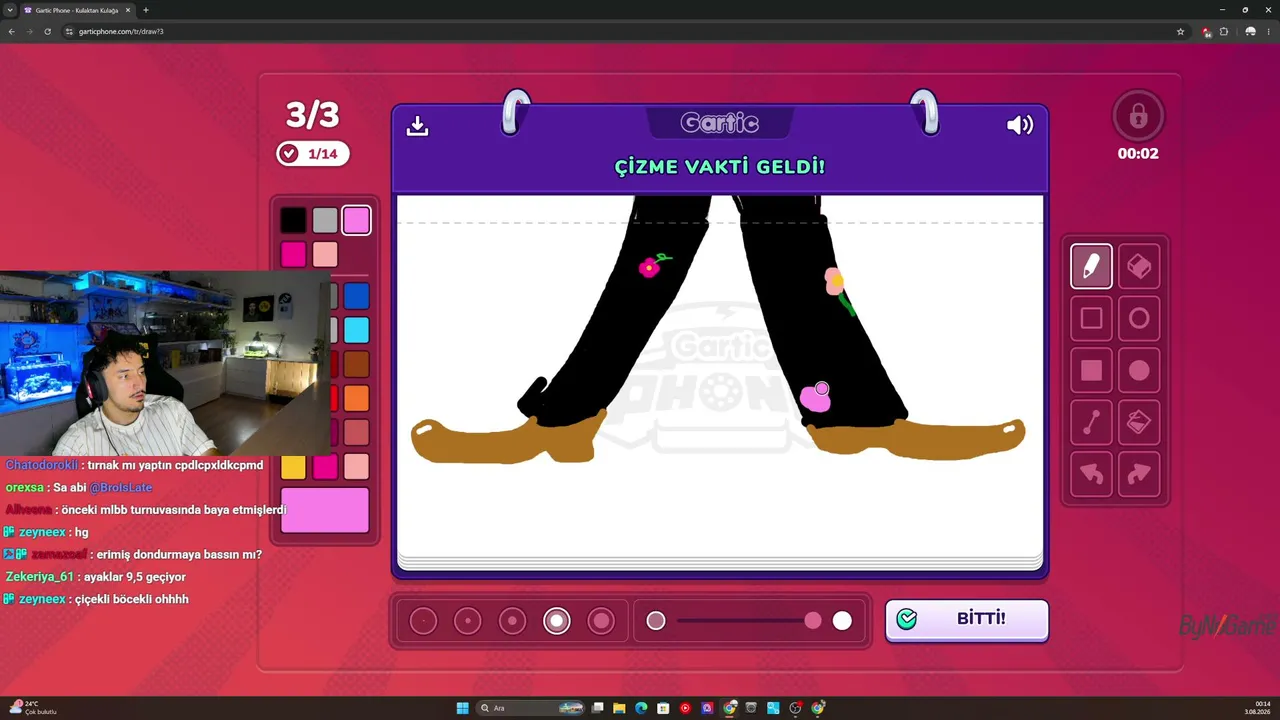Viewport: 1280px width, 720px height.
Task: Go back in the browser
Action: coord(12,31)
